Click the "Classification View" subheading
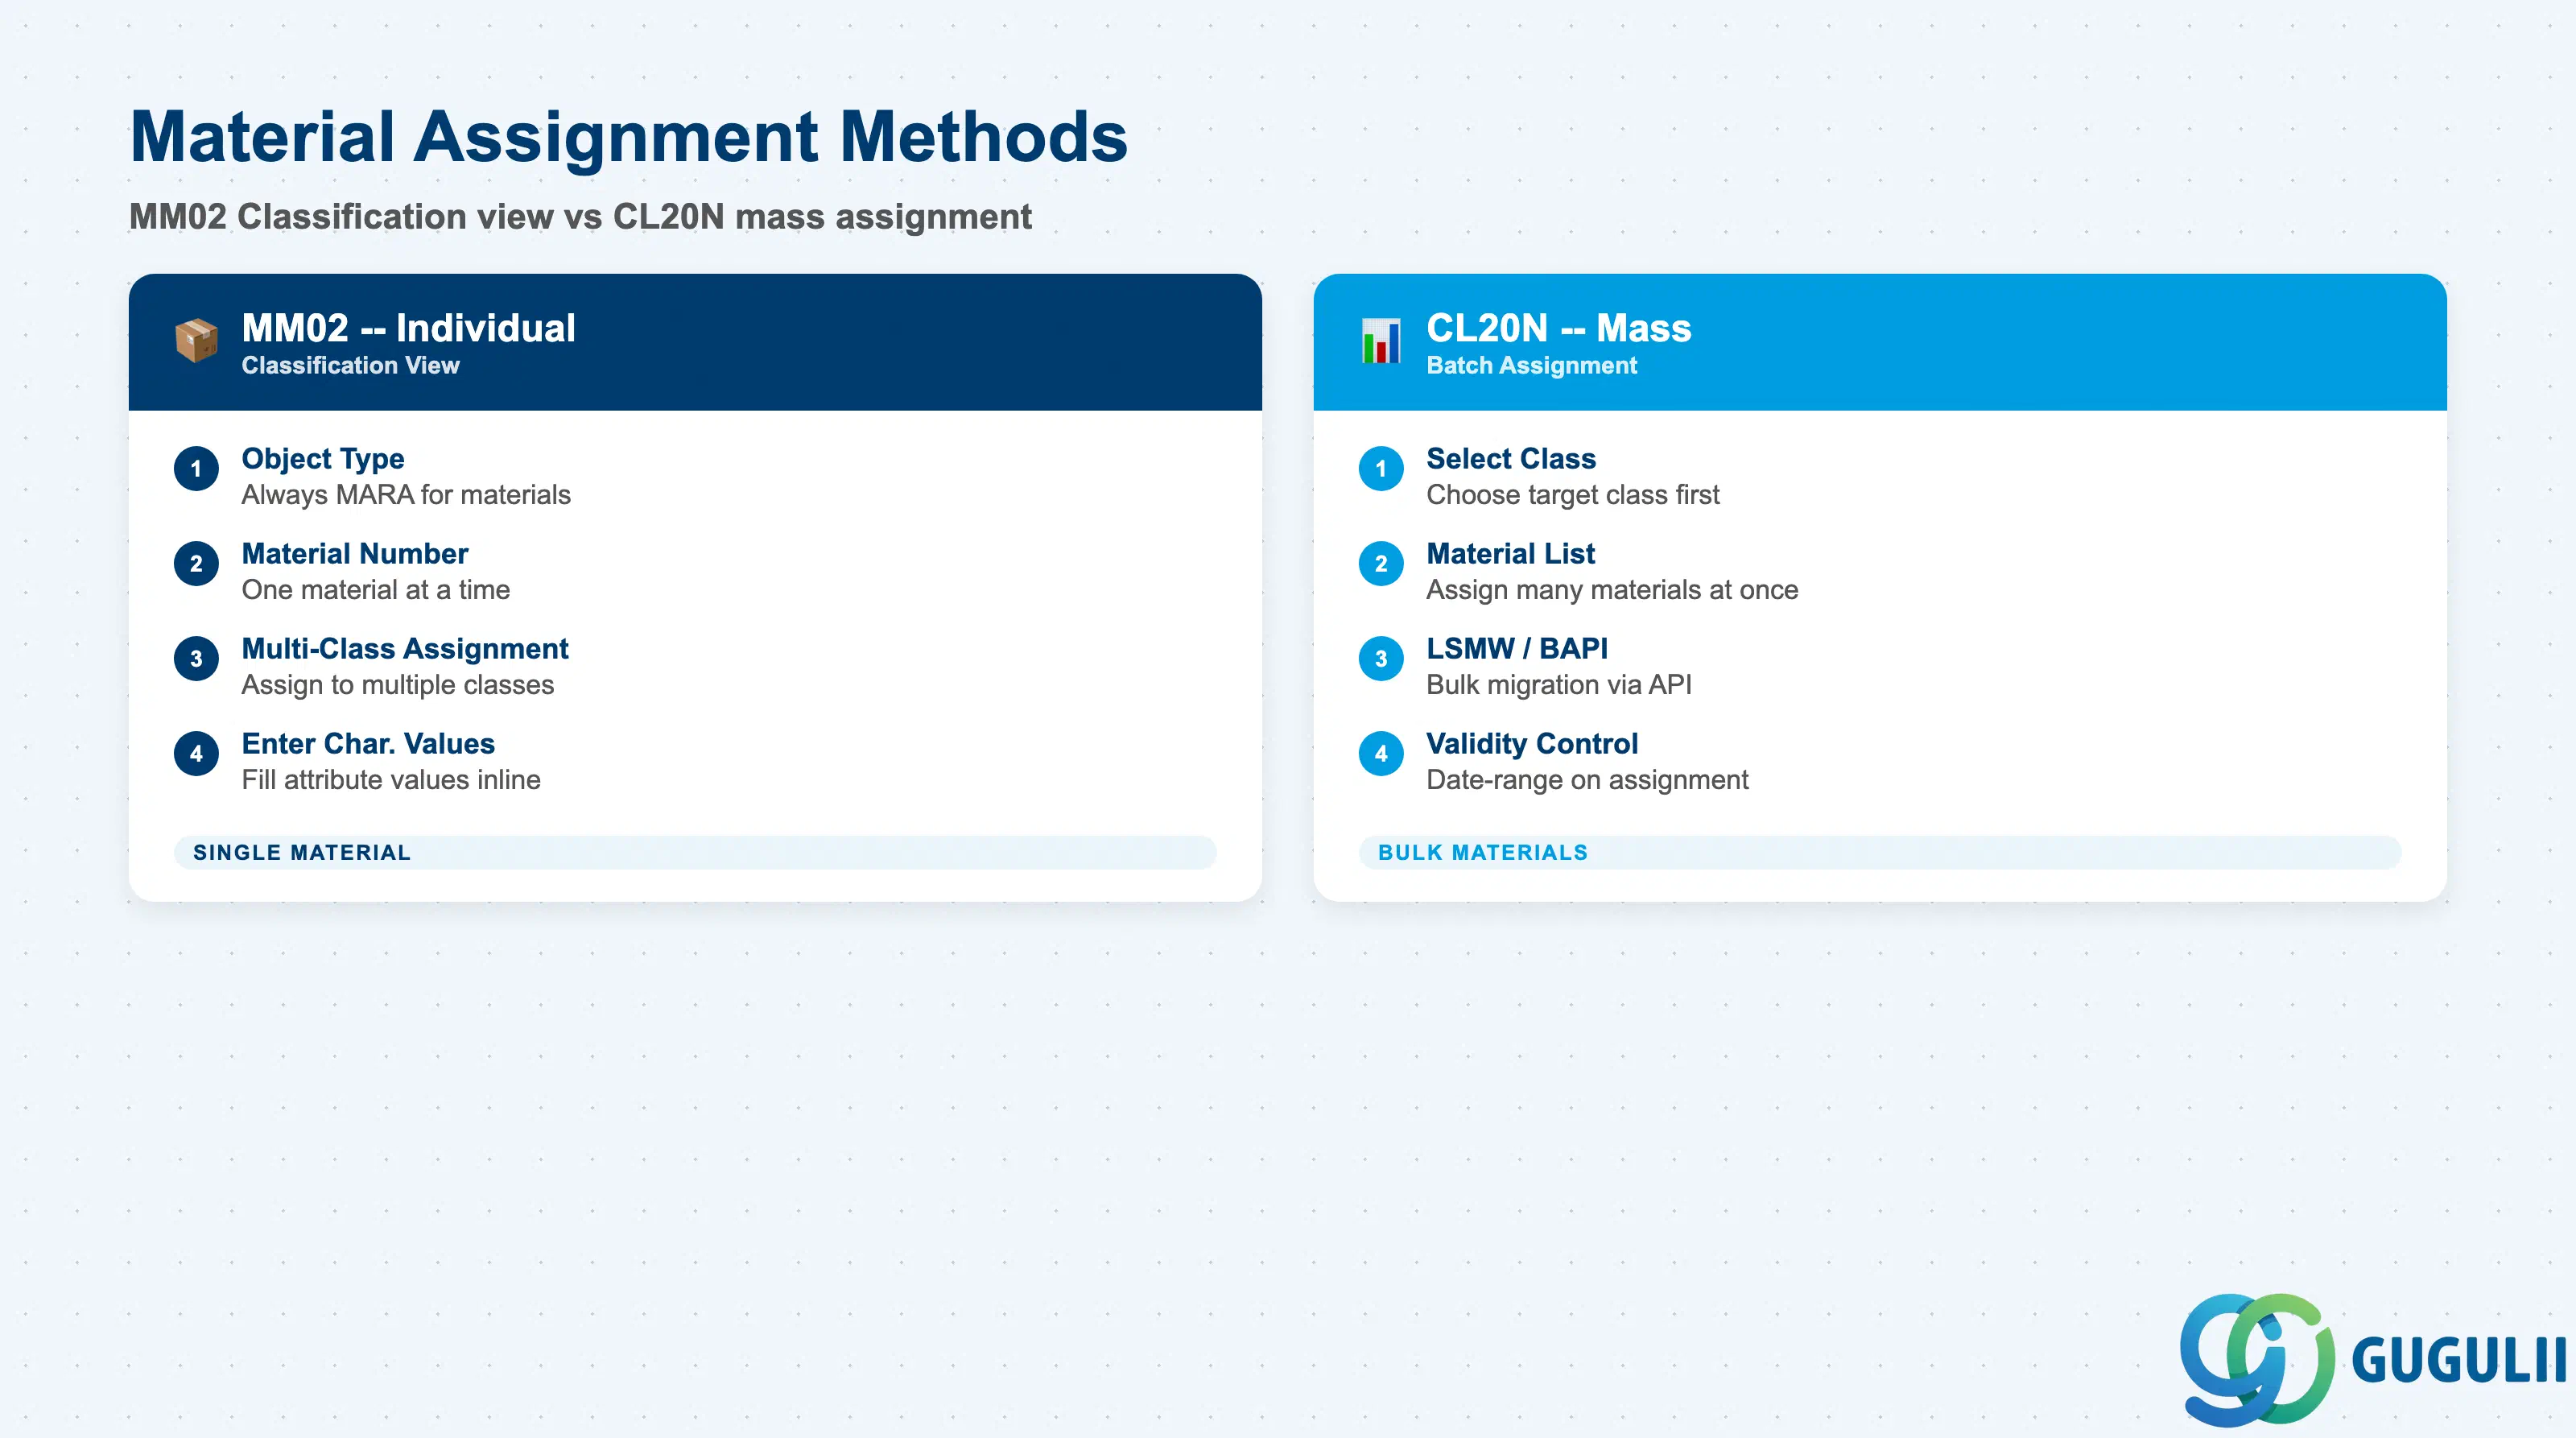Screen dimensions: 2576x1438 (x=350, y=365)
